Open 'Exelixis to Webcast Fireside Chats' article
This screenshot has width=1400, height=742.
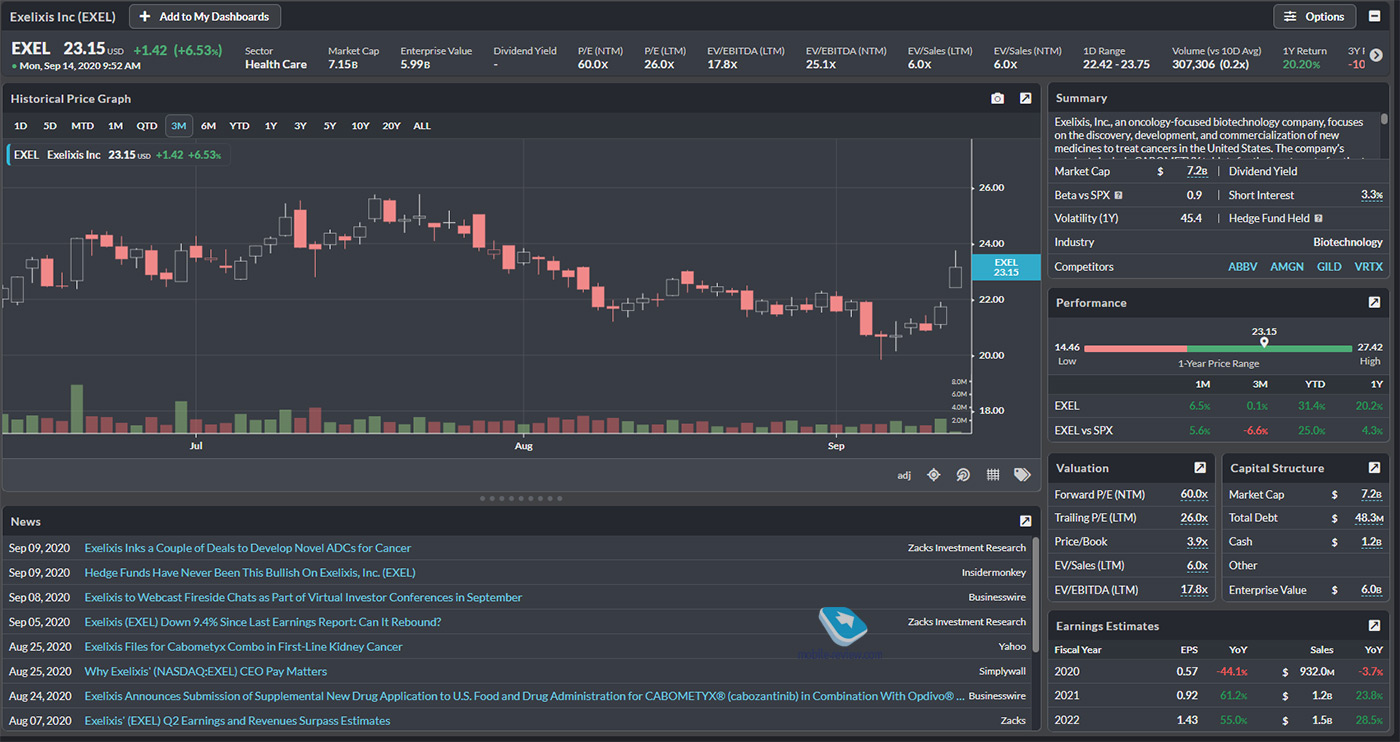coord(303,597)
